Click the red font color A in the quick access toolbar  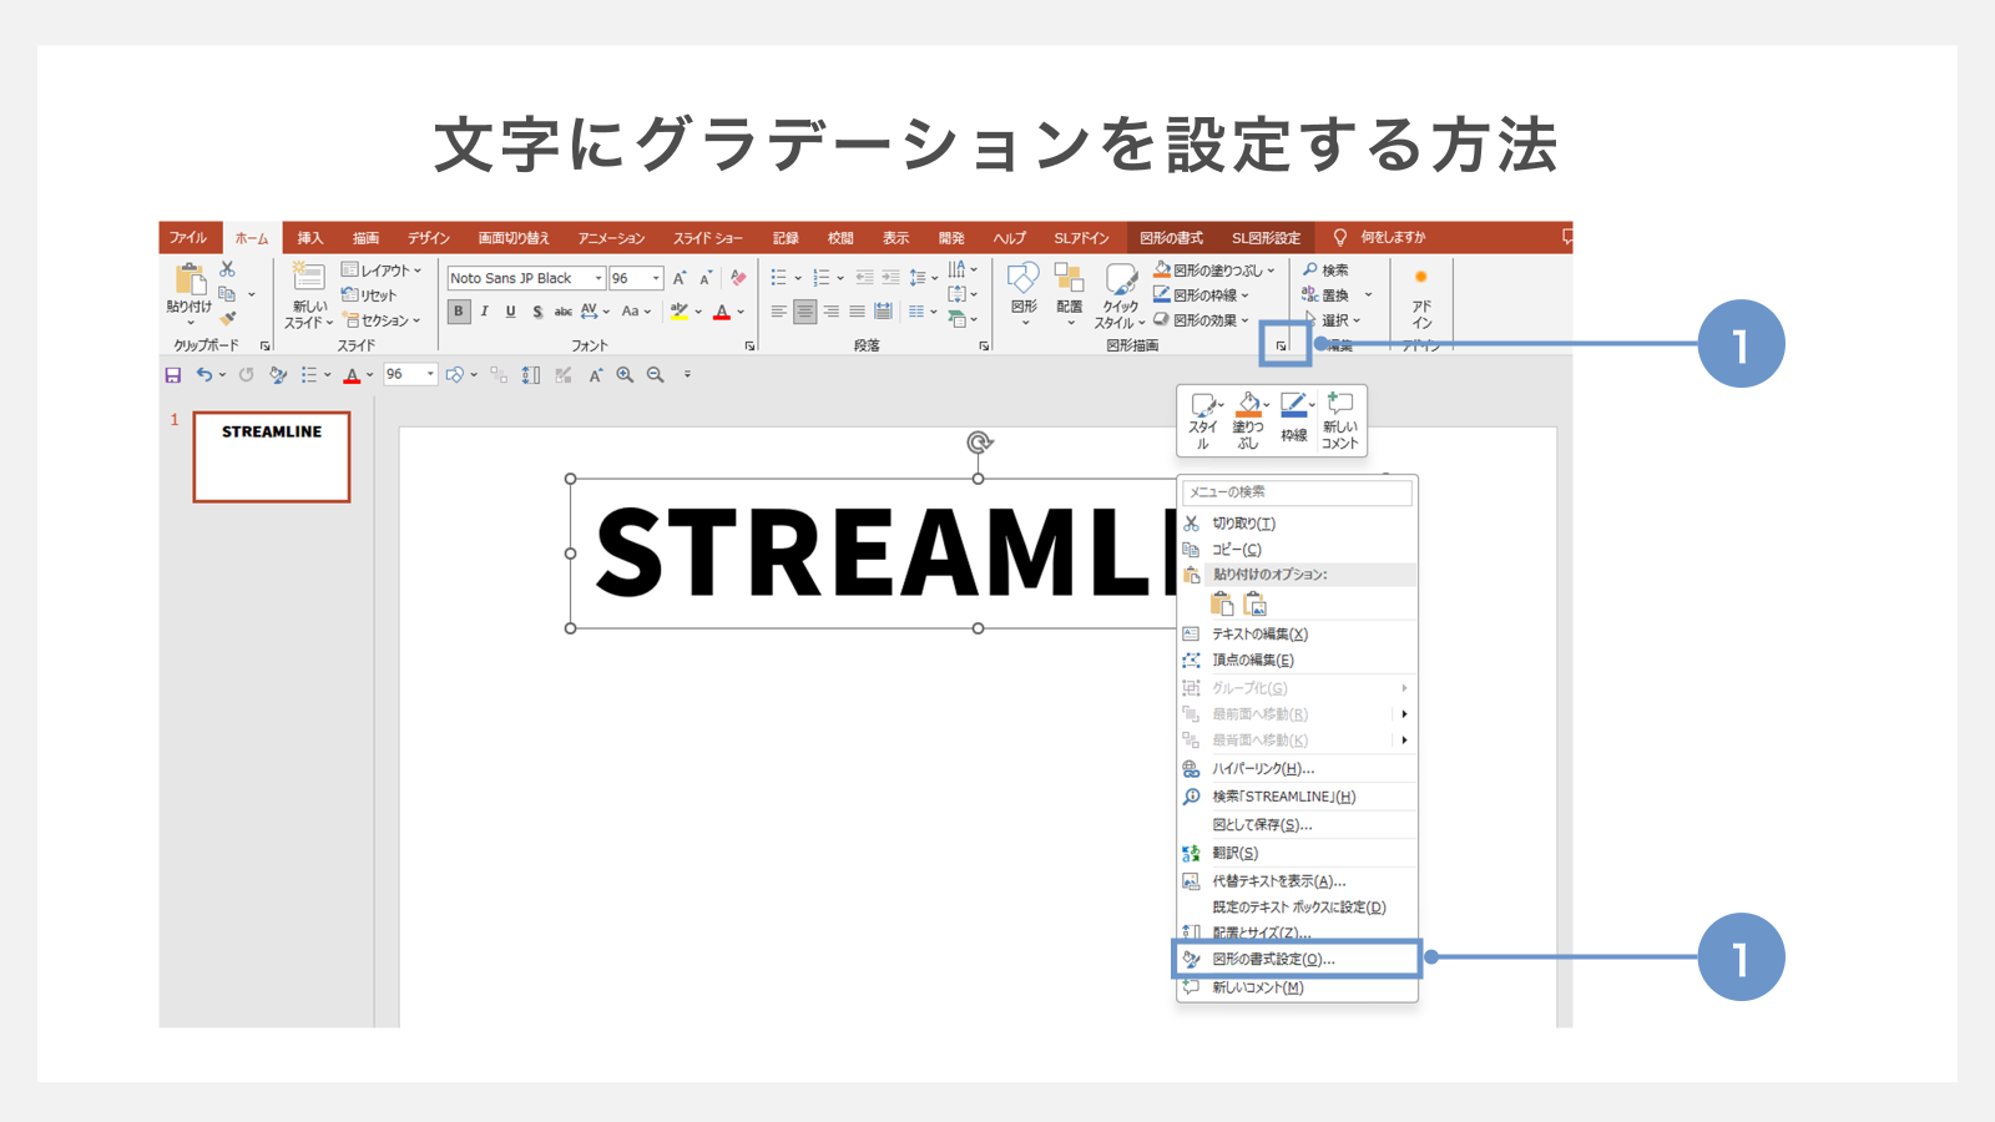coord(352,375)
